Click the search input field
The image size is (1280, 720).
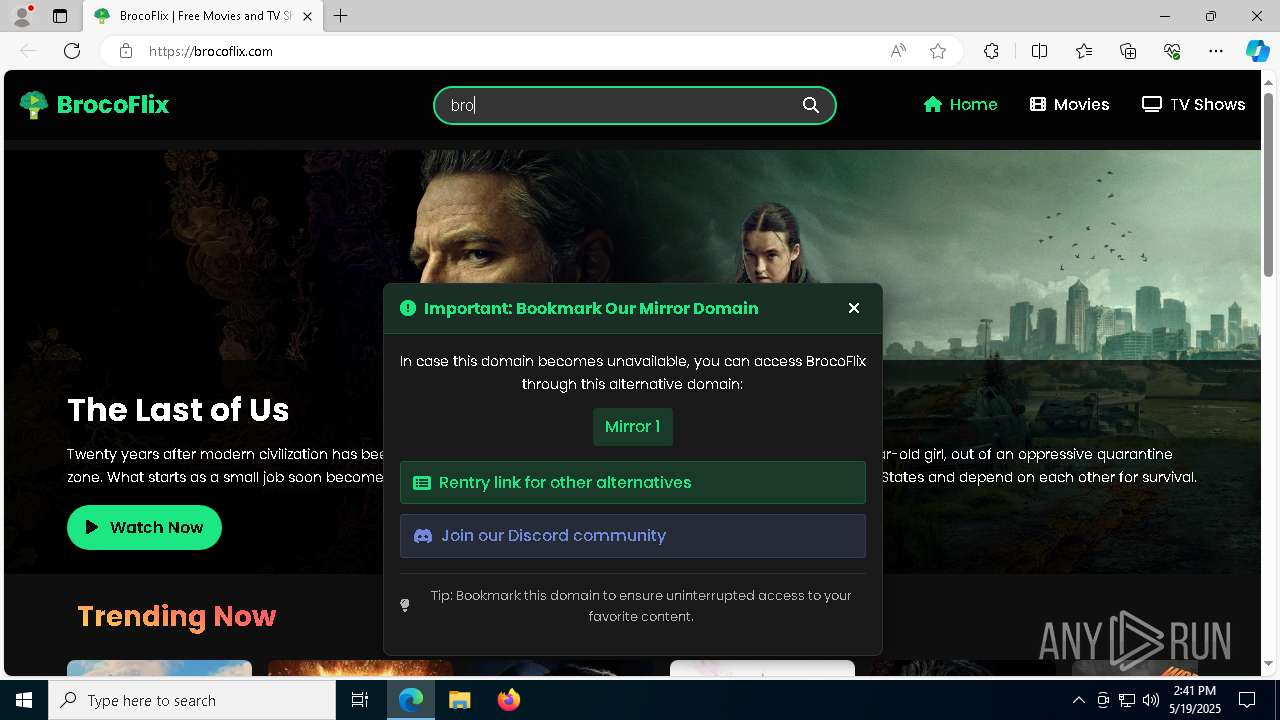(635, 105)
